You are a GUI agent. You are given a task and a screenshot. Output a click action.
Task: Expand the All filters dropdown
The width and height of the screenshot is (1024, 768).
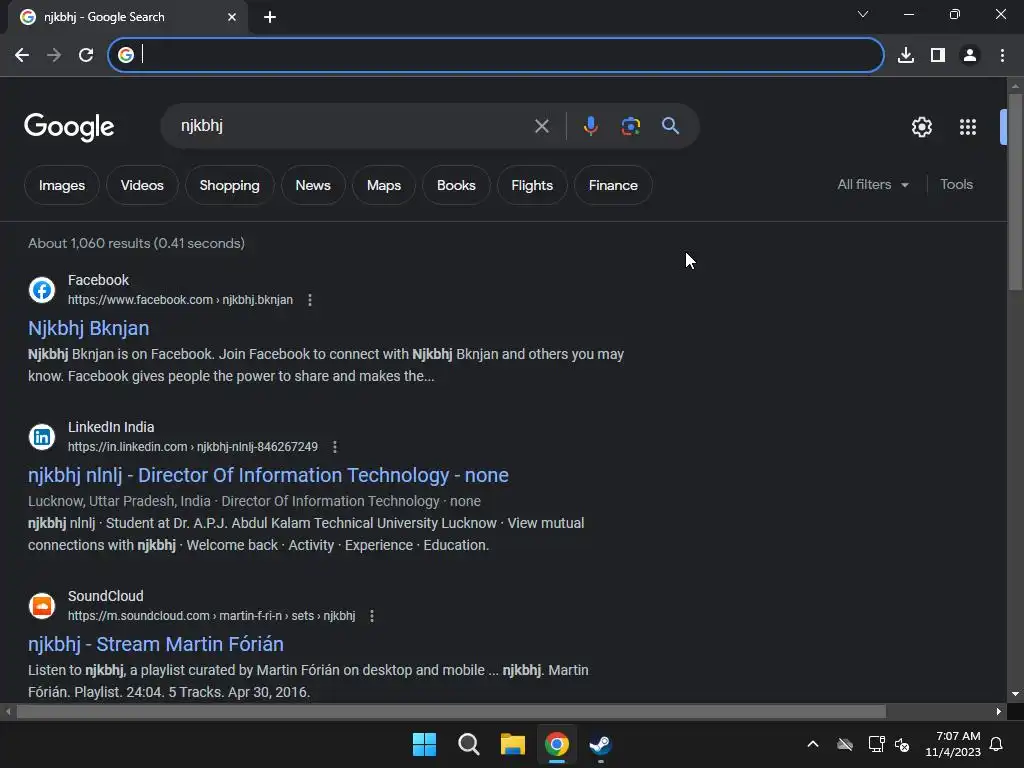tap(872, 185)
